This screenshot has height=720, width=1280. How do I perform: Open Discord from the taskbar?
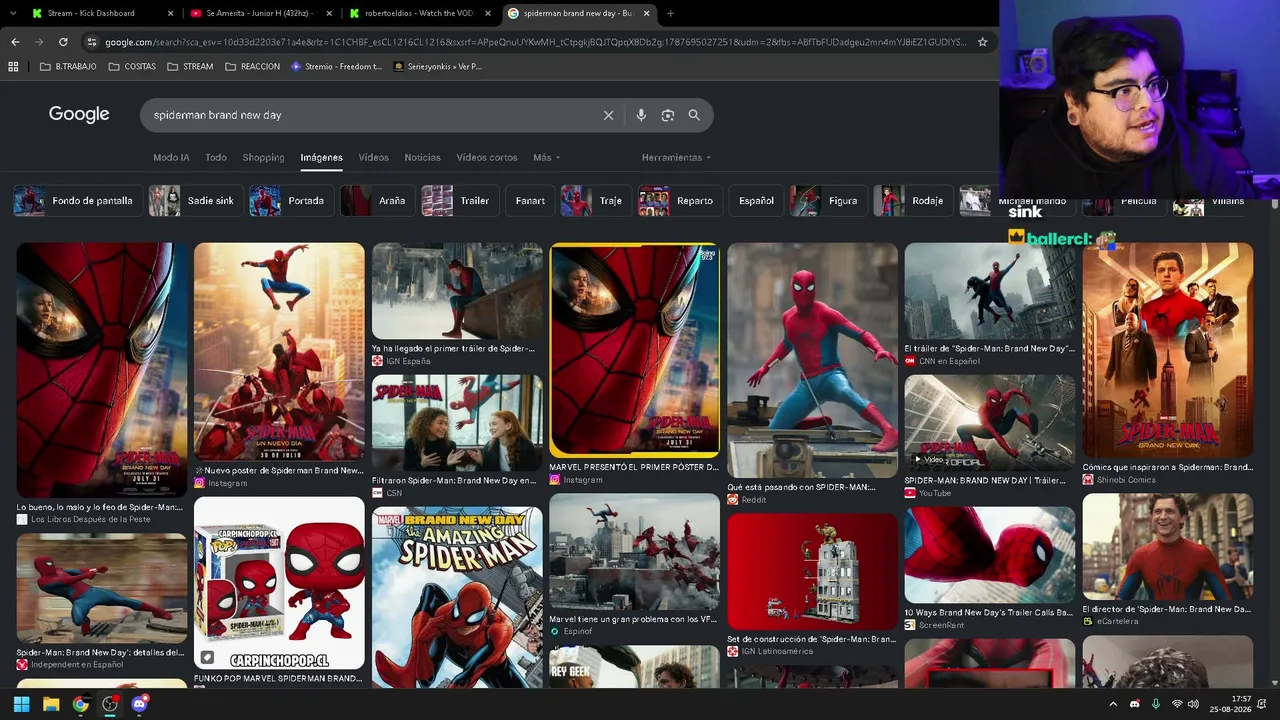[139, 704]
